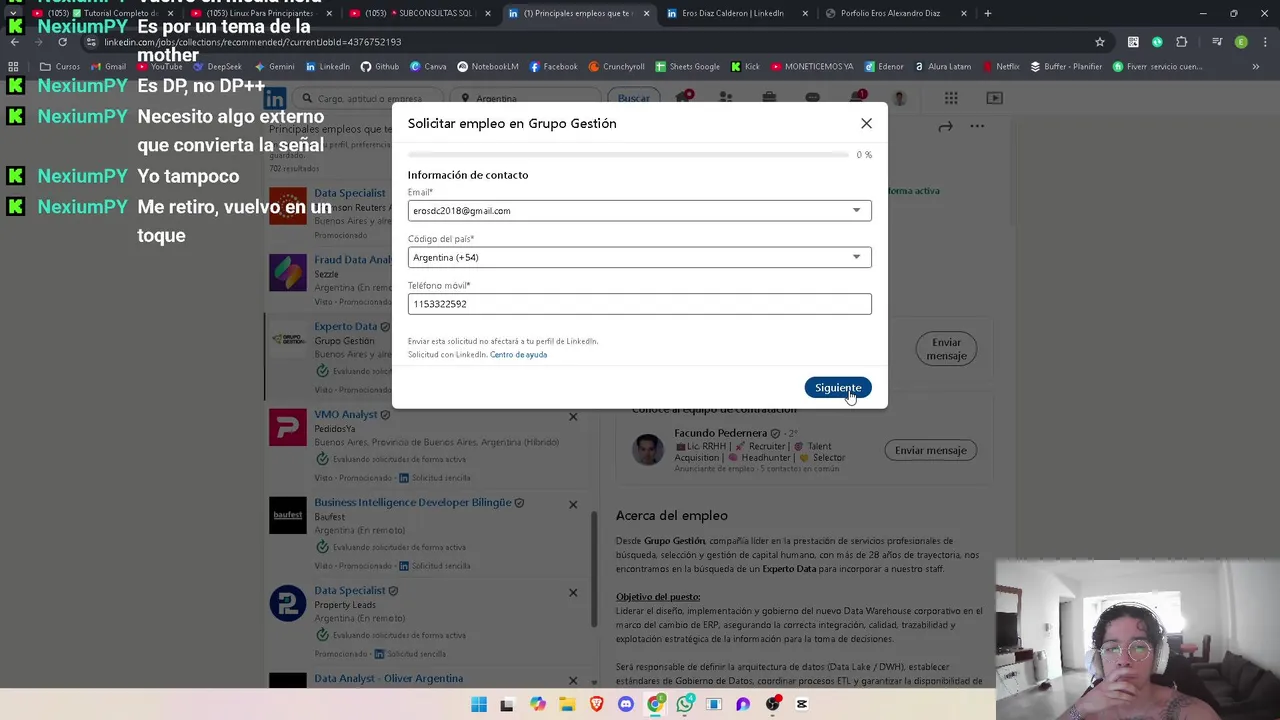1280x720 pixels.
Task: Dismiss the Data Specialist Property Leads job
Action: (x=573, y=592)
